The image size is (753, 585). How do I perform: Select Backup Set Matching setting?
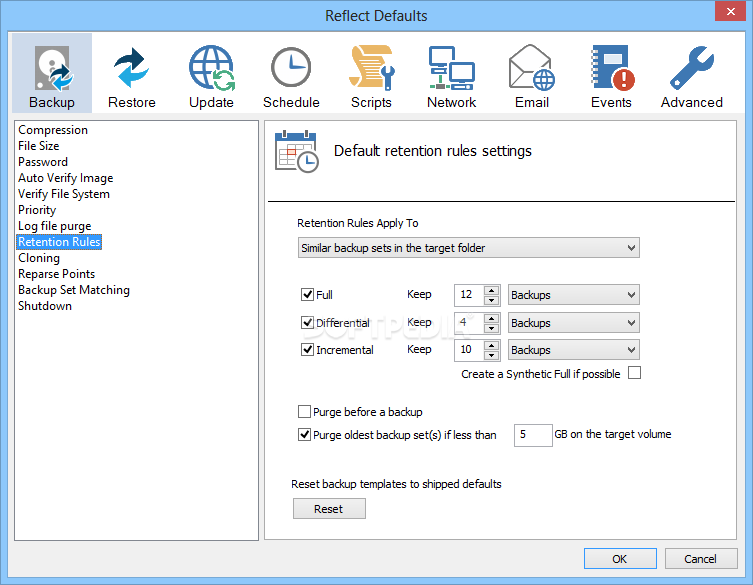click(73, 290)
